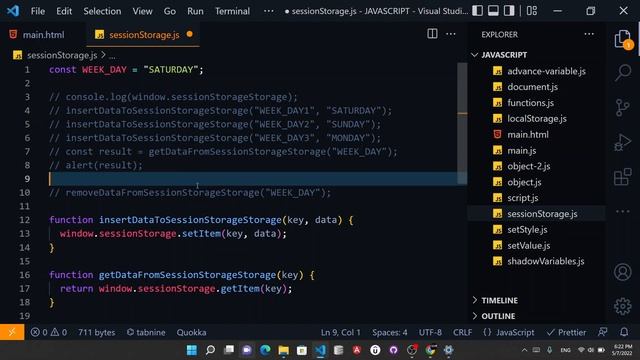Open shadowVariables.js in Explorer
Viewport: 640px width, 360px height.
pos(546,261)
